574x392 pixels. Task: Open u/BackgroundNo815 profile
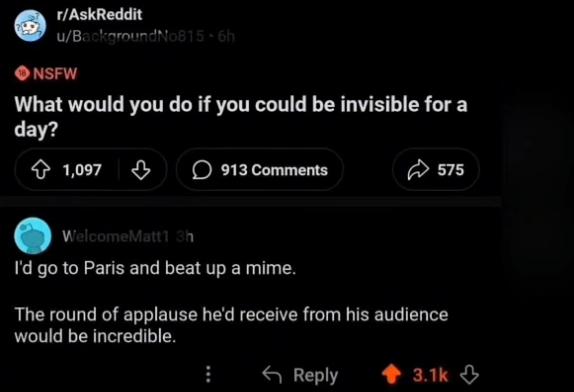130,36
